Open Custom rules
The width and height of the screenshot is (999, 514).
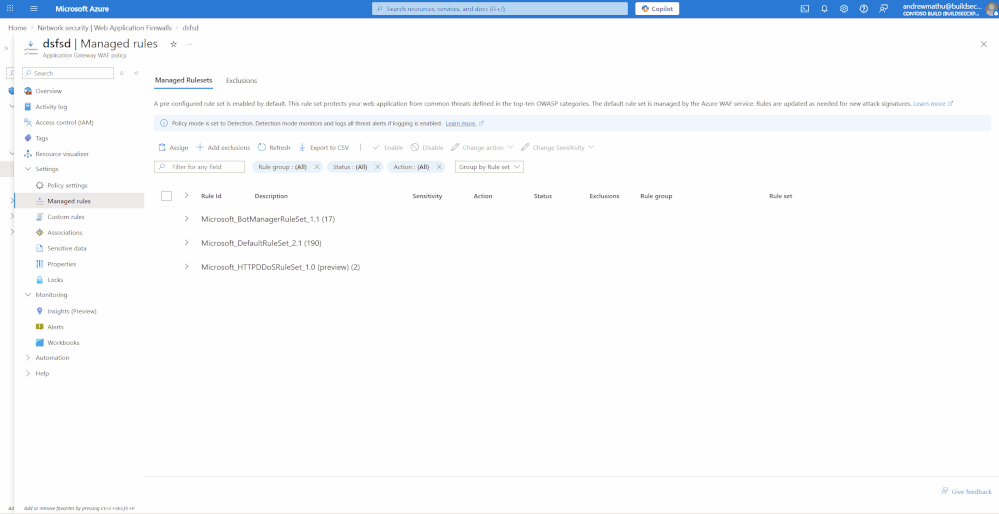click(x=66, y=217)
